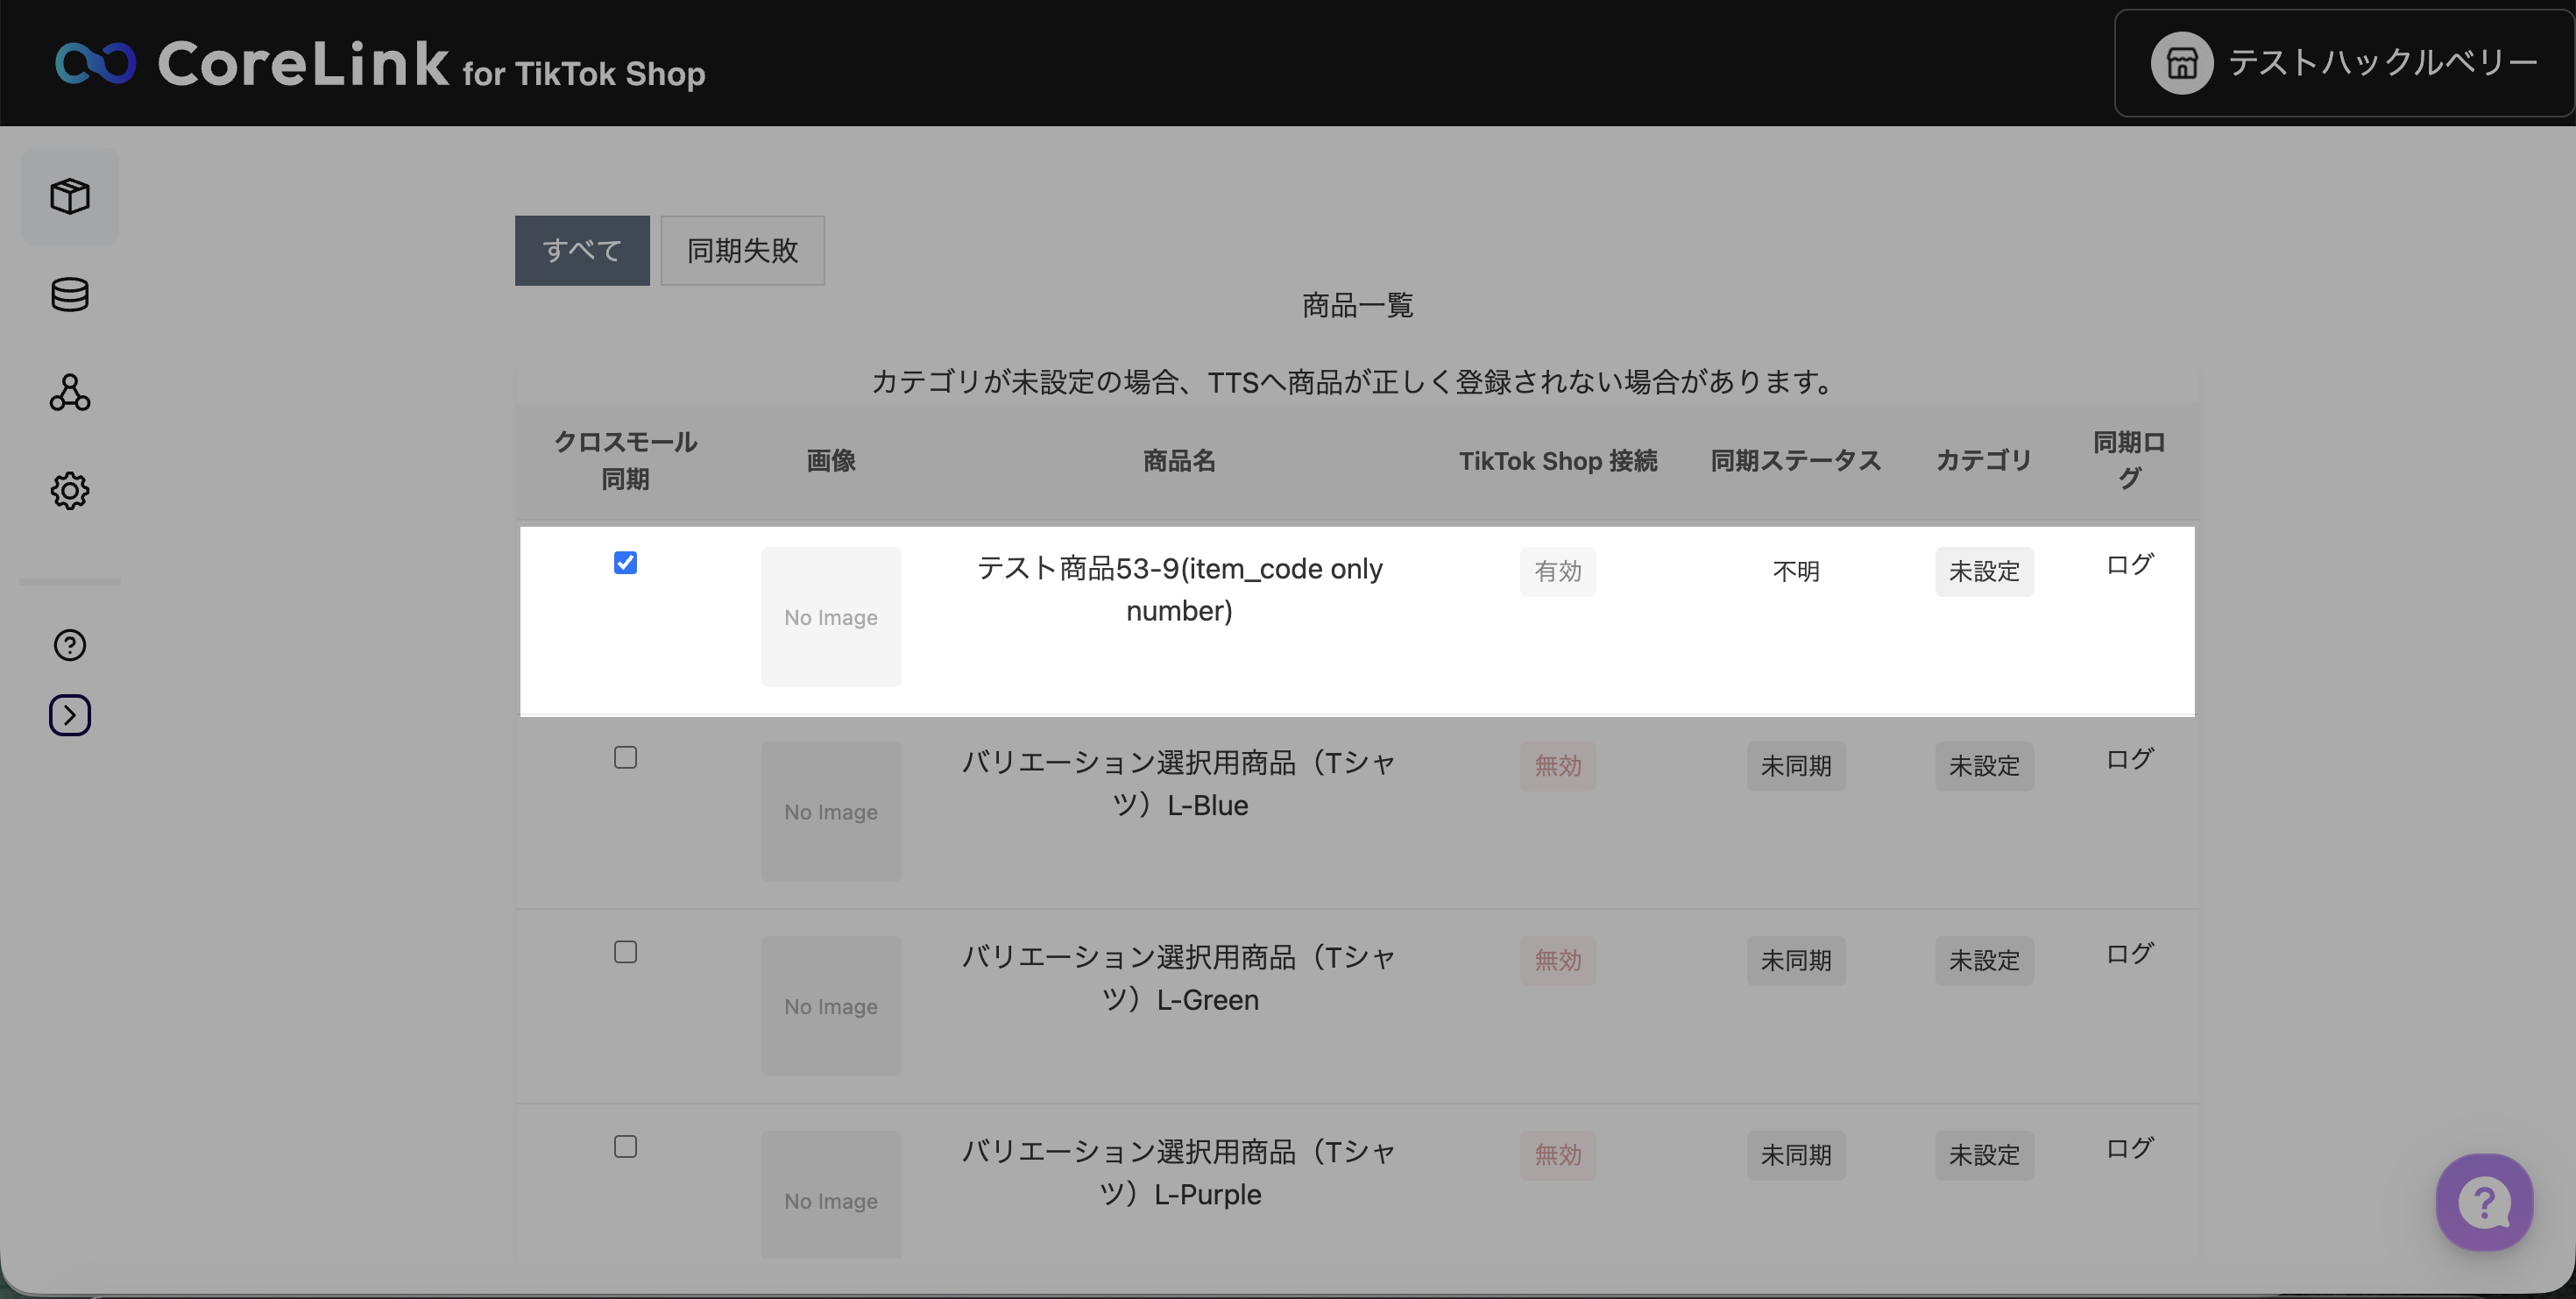Check sync checkbox for L-Blue product
This screenshot has width=2576, height=1299.
[625, 758]
